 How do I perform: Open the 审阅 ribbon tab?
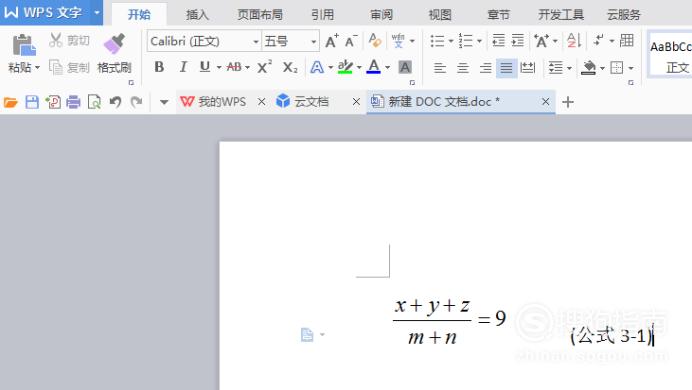click(381, 15)
